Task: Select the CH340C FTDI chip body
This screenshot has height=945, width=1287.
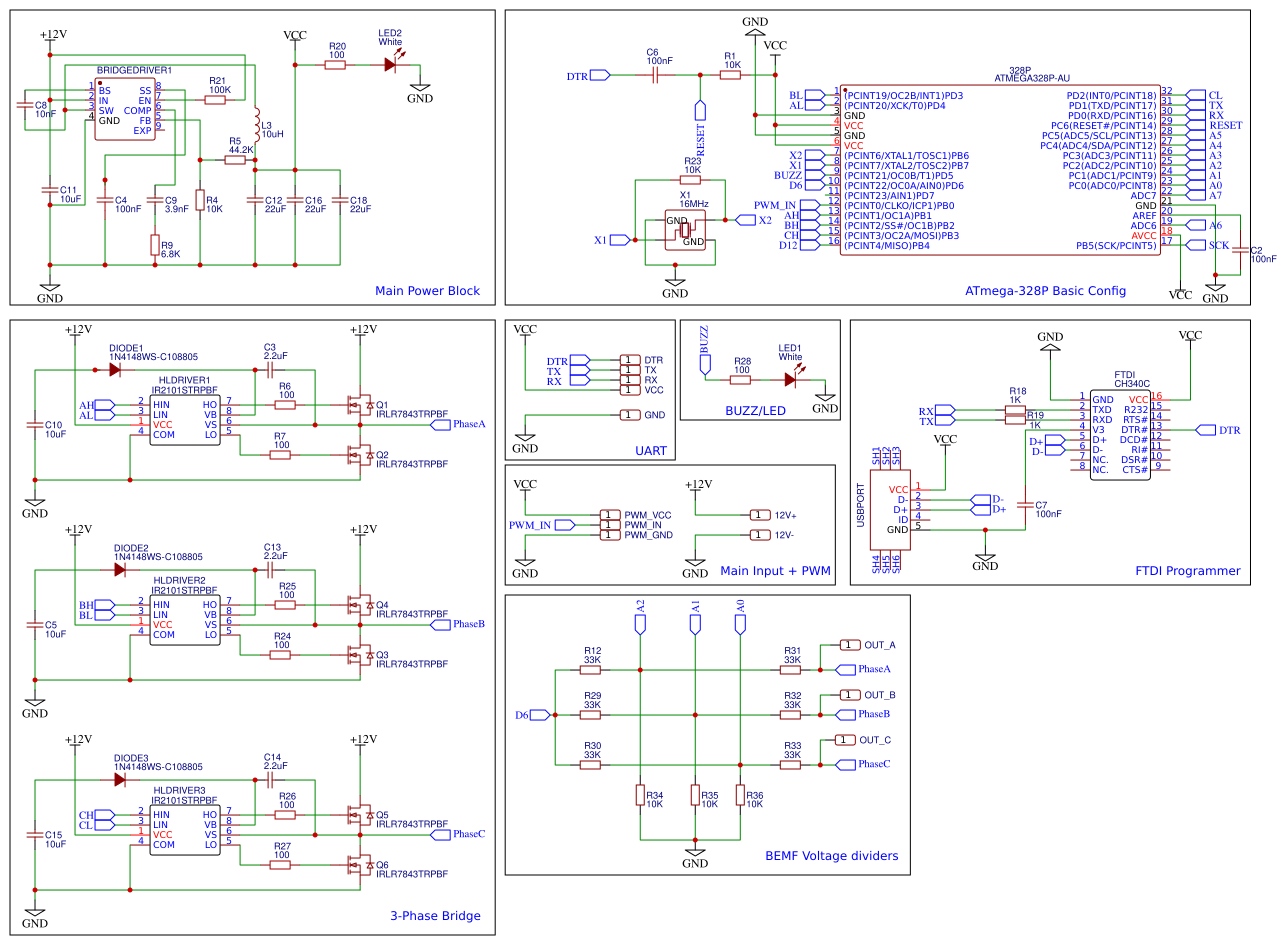Action: pyautogui.click(x=1119, y=435)
